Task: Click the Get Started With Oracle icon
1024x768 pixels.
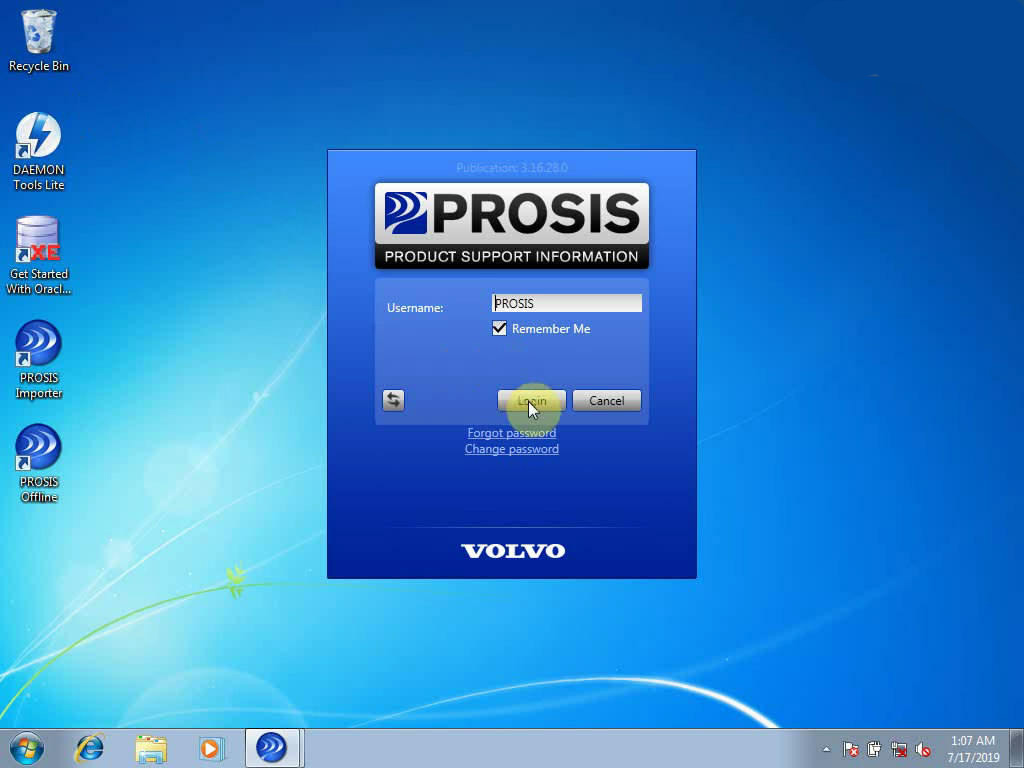Action: tap(39, 242)
